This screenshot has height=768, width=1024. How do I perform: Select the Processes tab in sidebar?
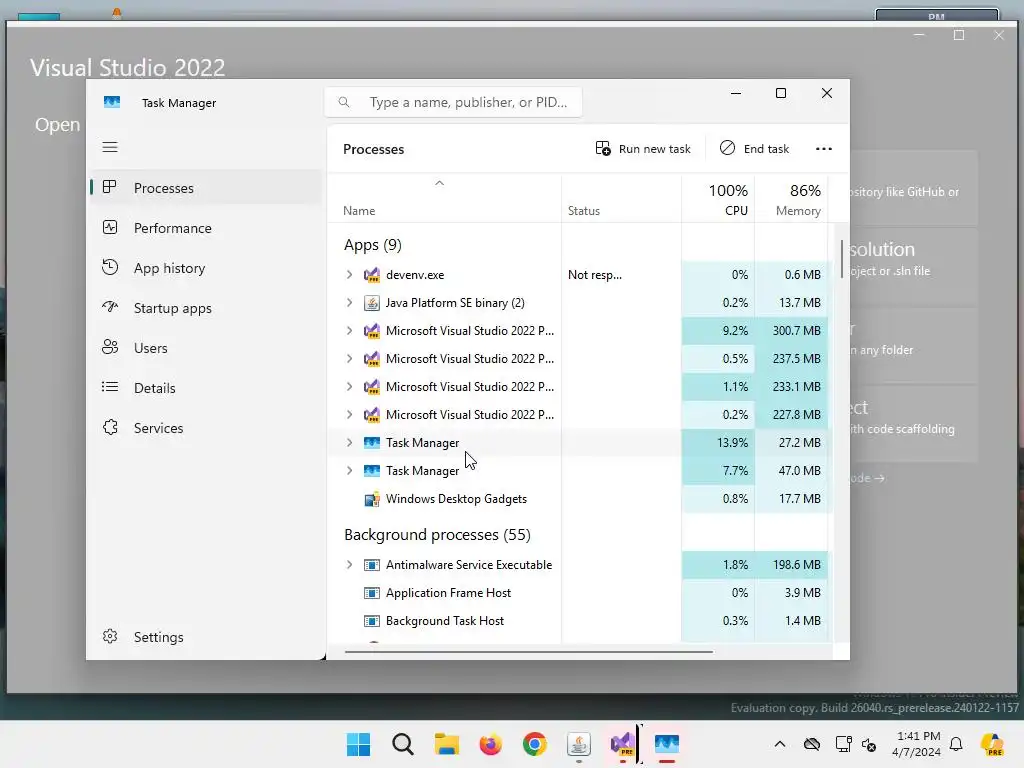[206, 188]
